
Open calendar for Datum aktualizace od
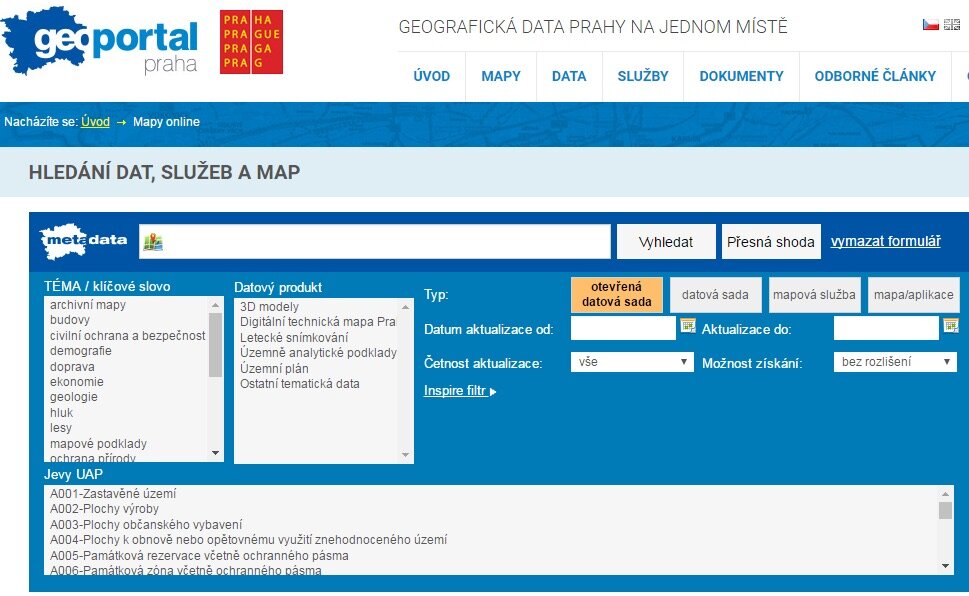(x=688, y=326)
